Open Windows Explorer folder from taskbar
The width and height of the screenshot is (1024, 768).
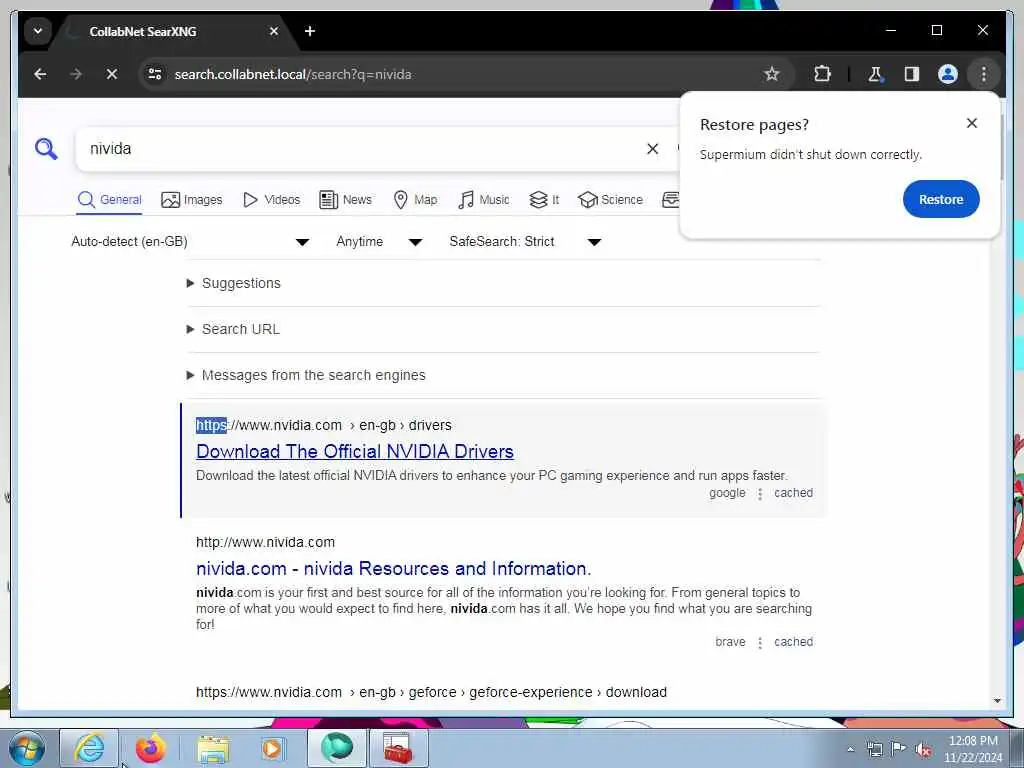tap(213, 748)
